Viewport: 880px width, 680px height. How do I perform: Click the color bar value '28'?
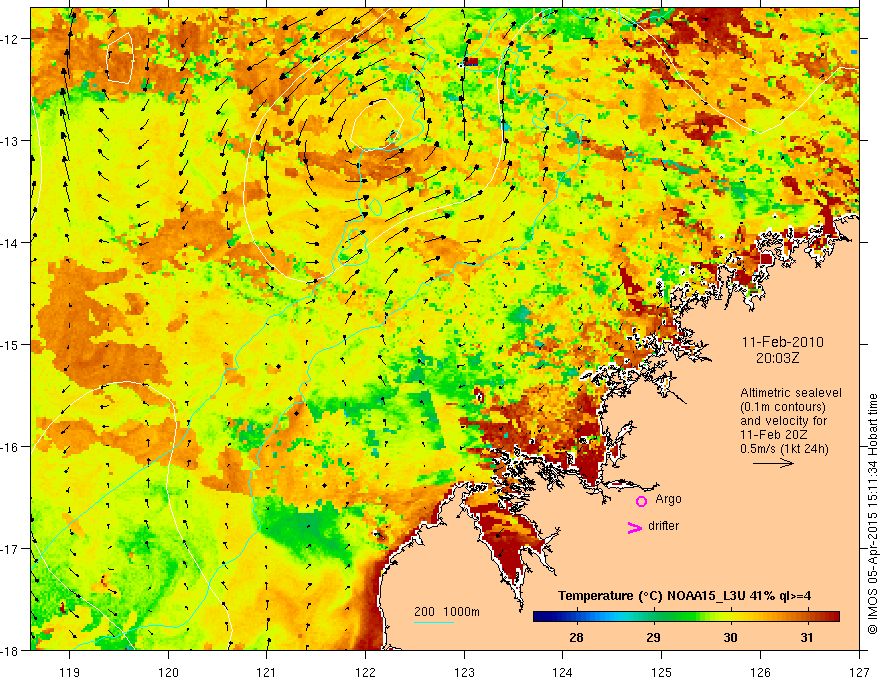576,638
